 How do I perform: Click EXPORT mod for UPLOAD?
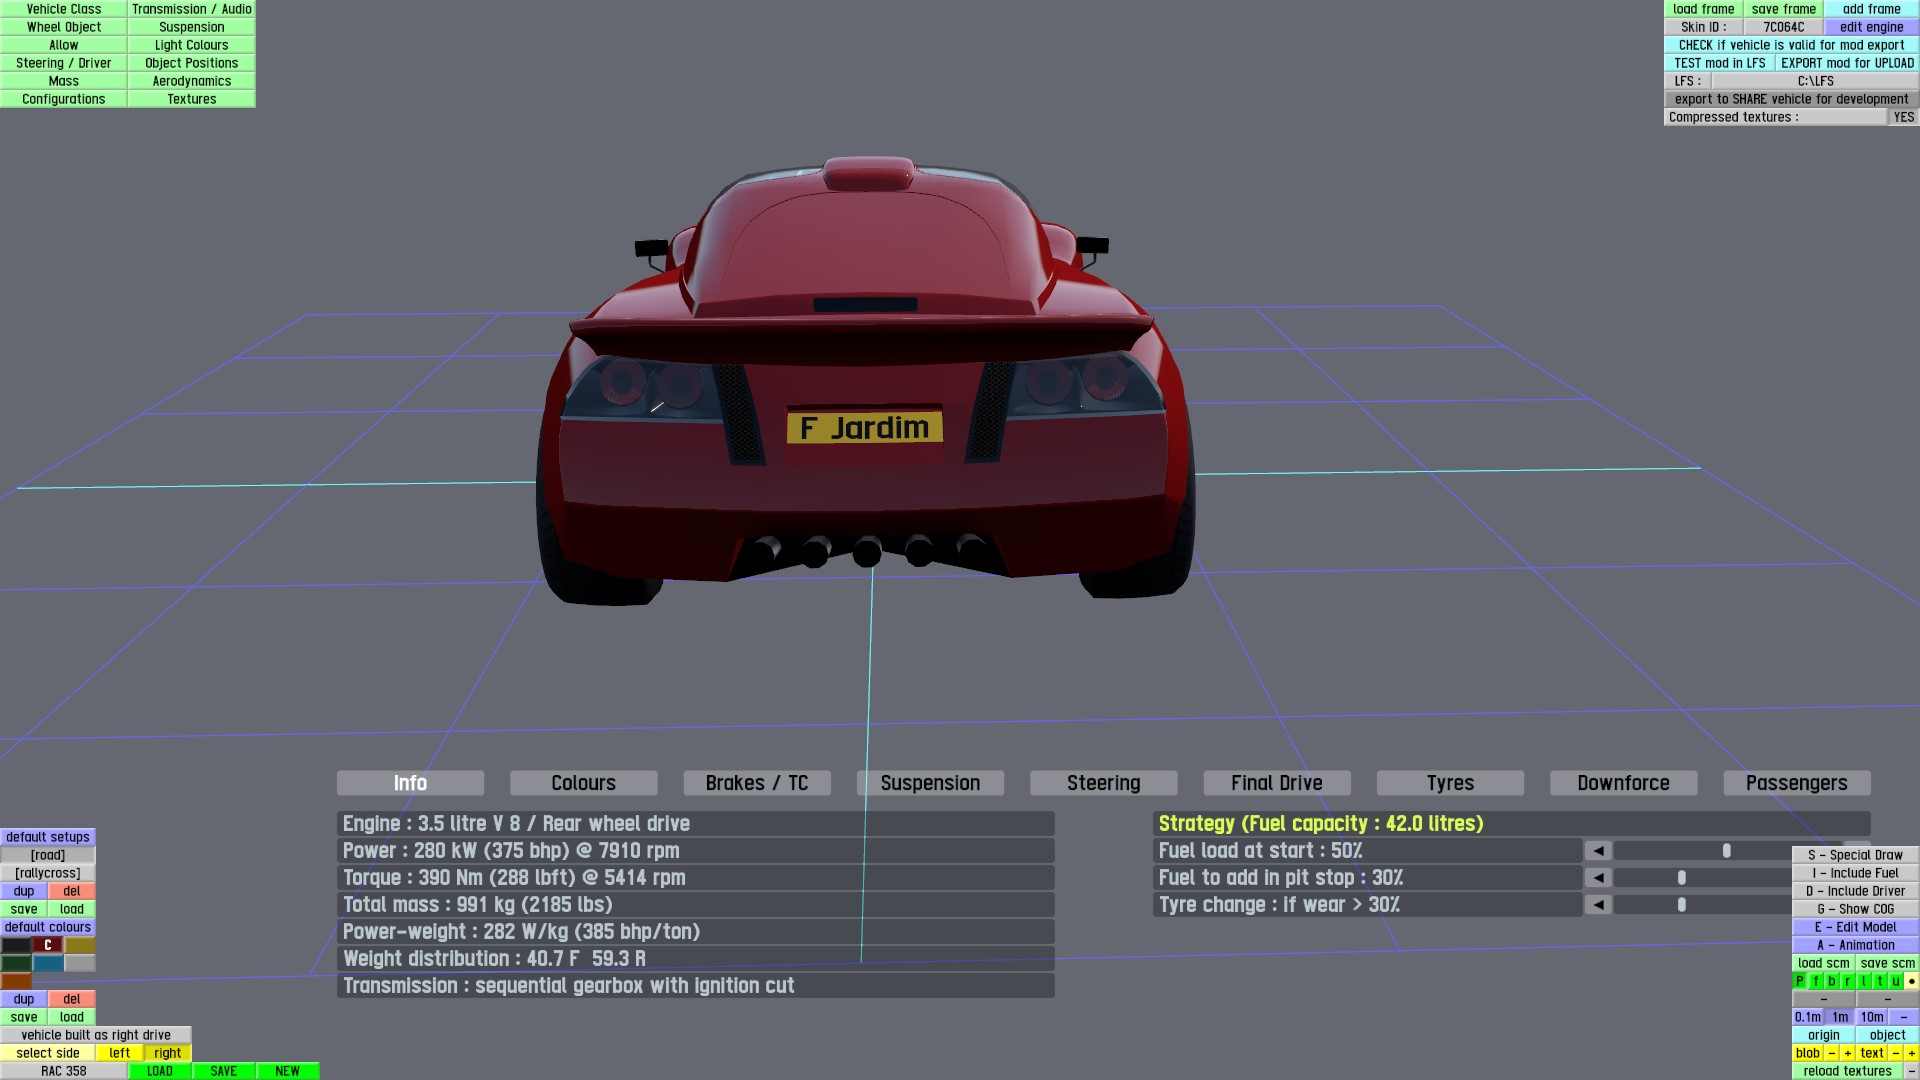tap(1846, 63)
